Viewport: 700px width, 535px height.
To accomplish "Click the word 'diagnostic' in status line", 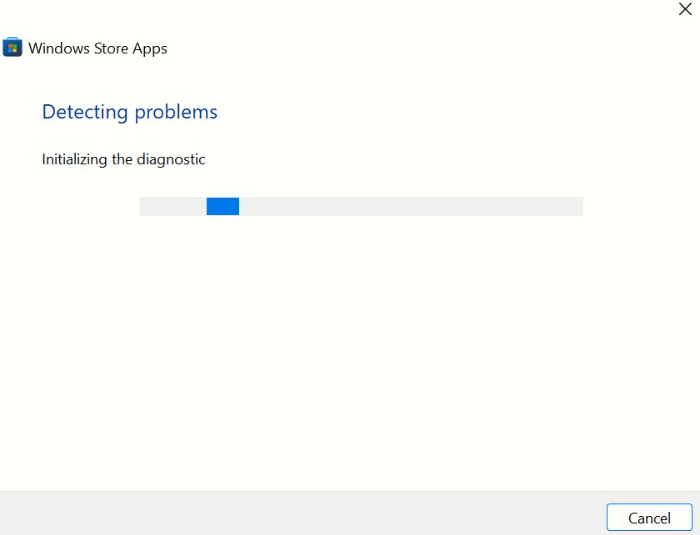I will (x=172, y=159).
